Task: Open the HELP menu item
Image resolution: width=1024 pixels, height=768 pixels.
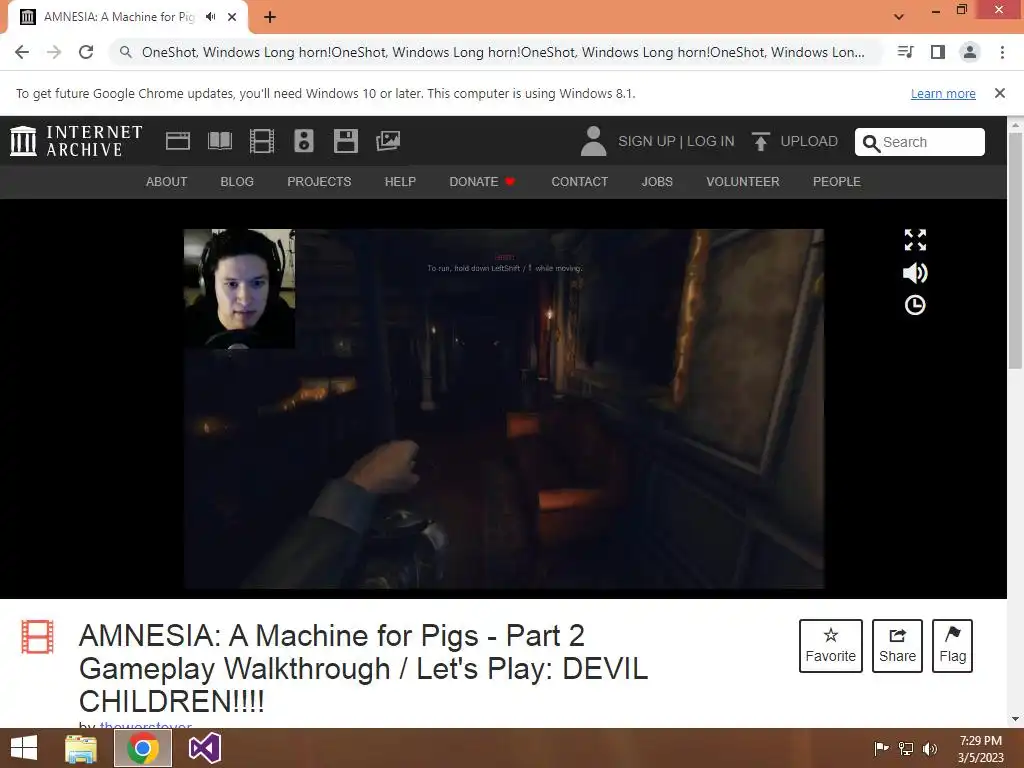Action: point(400,182)
